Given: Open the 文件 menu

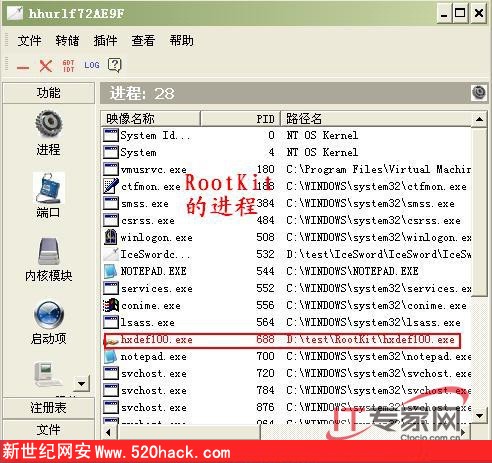Looking at the screenshot, I should point(29,41).
